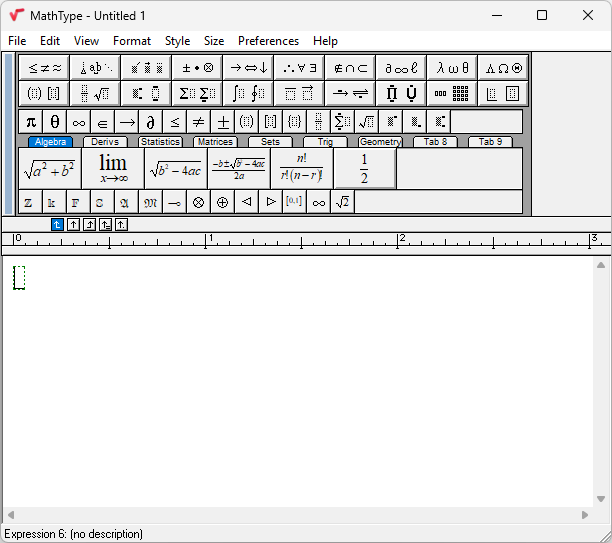Open the operator symbols palette (± • ⊗)
Screen dimensions: 612x543
(x=197, y=68)
